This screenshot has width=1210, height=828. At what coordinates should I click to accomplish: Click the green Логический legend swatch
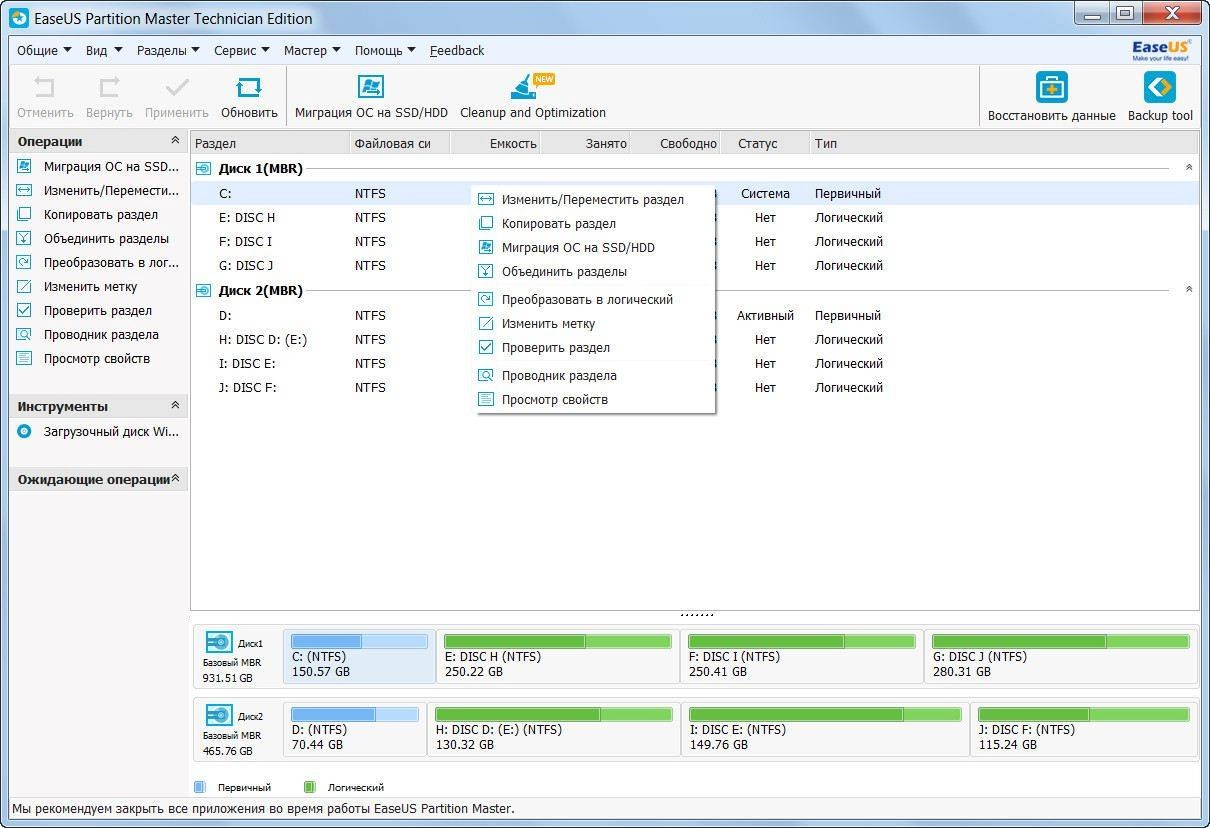pyautogui.click(x=309, y=787)
